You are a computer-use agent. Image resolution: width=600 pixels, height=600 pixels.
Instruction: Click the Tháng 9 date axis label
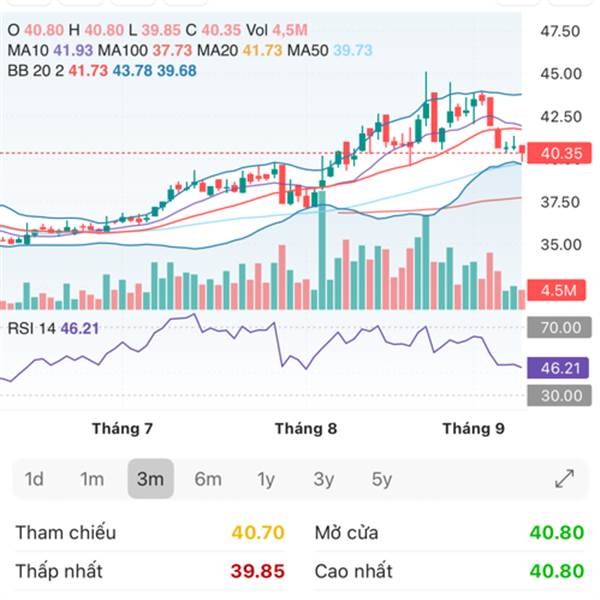[x=474, y=429]
